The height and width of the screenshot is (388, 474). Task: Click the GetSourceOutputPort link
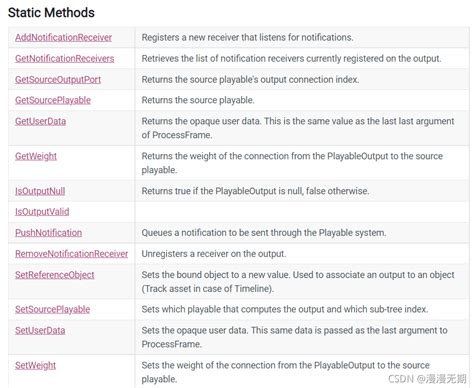(58, 79)
